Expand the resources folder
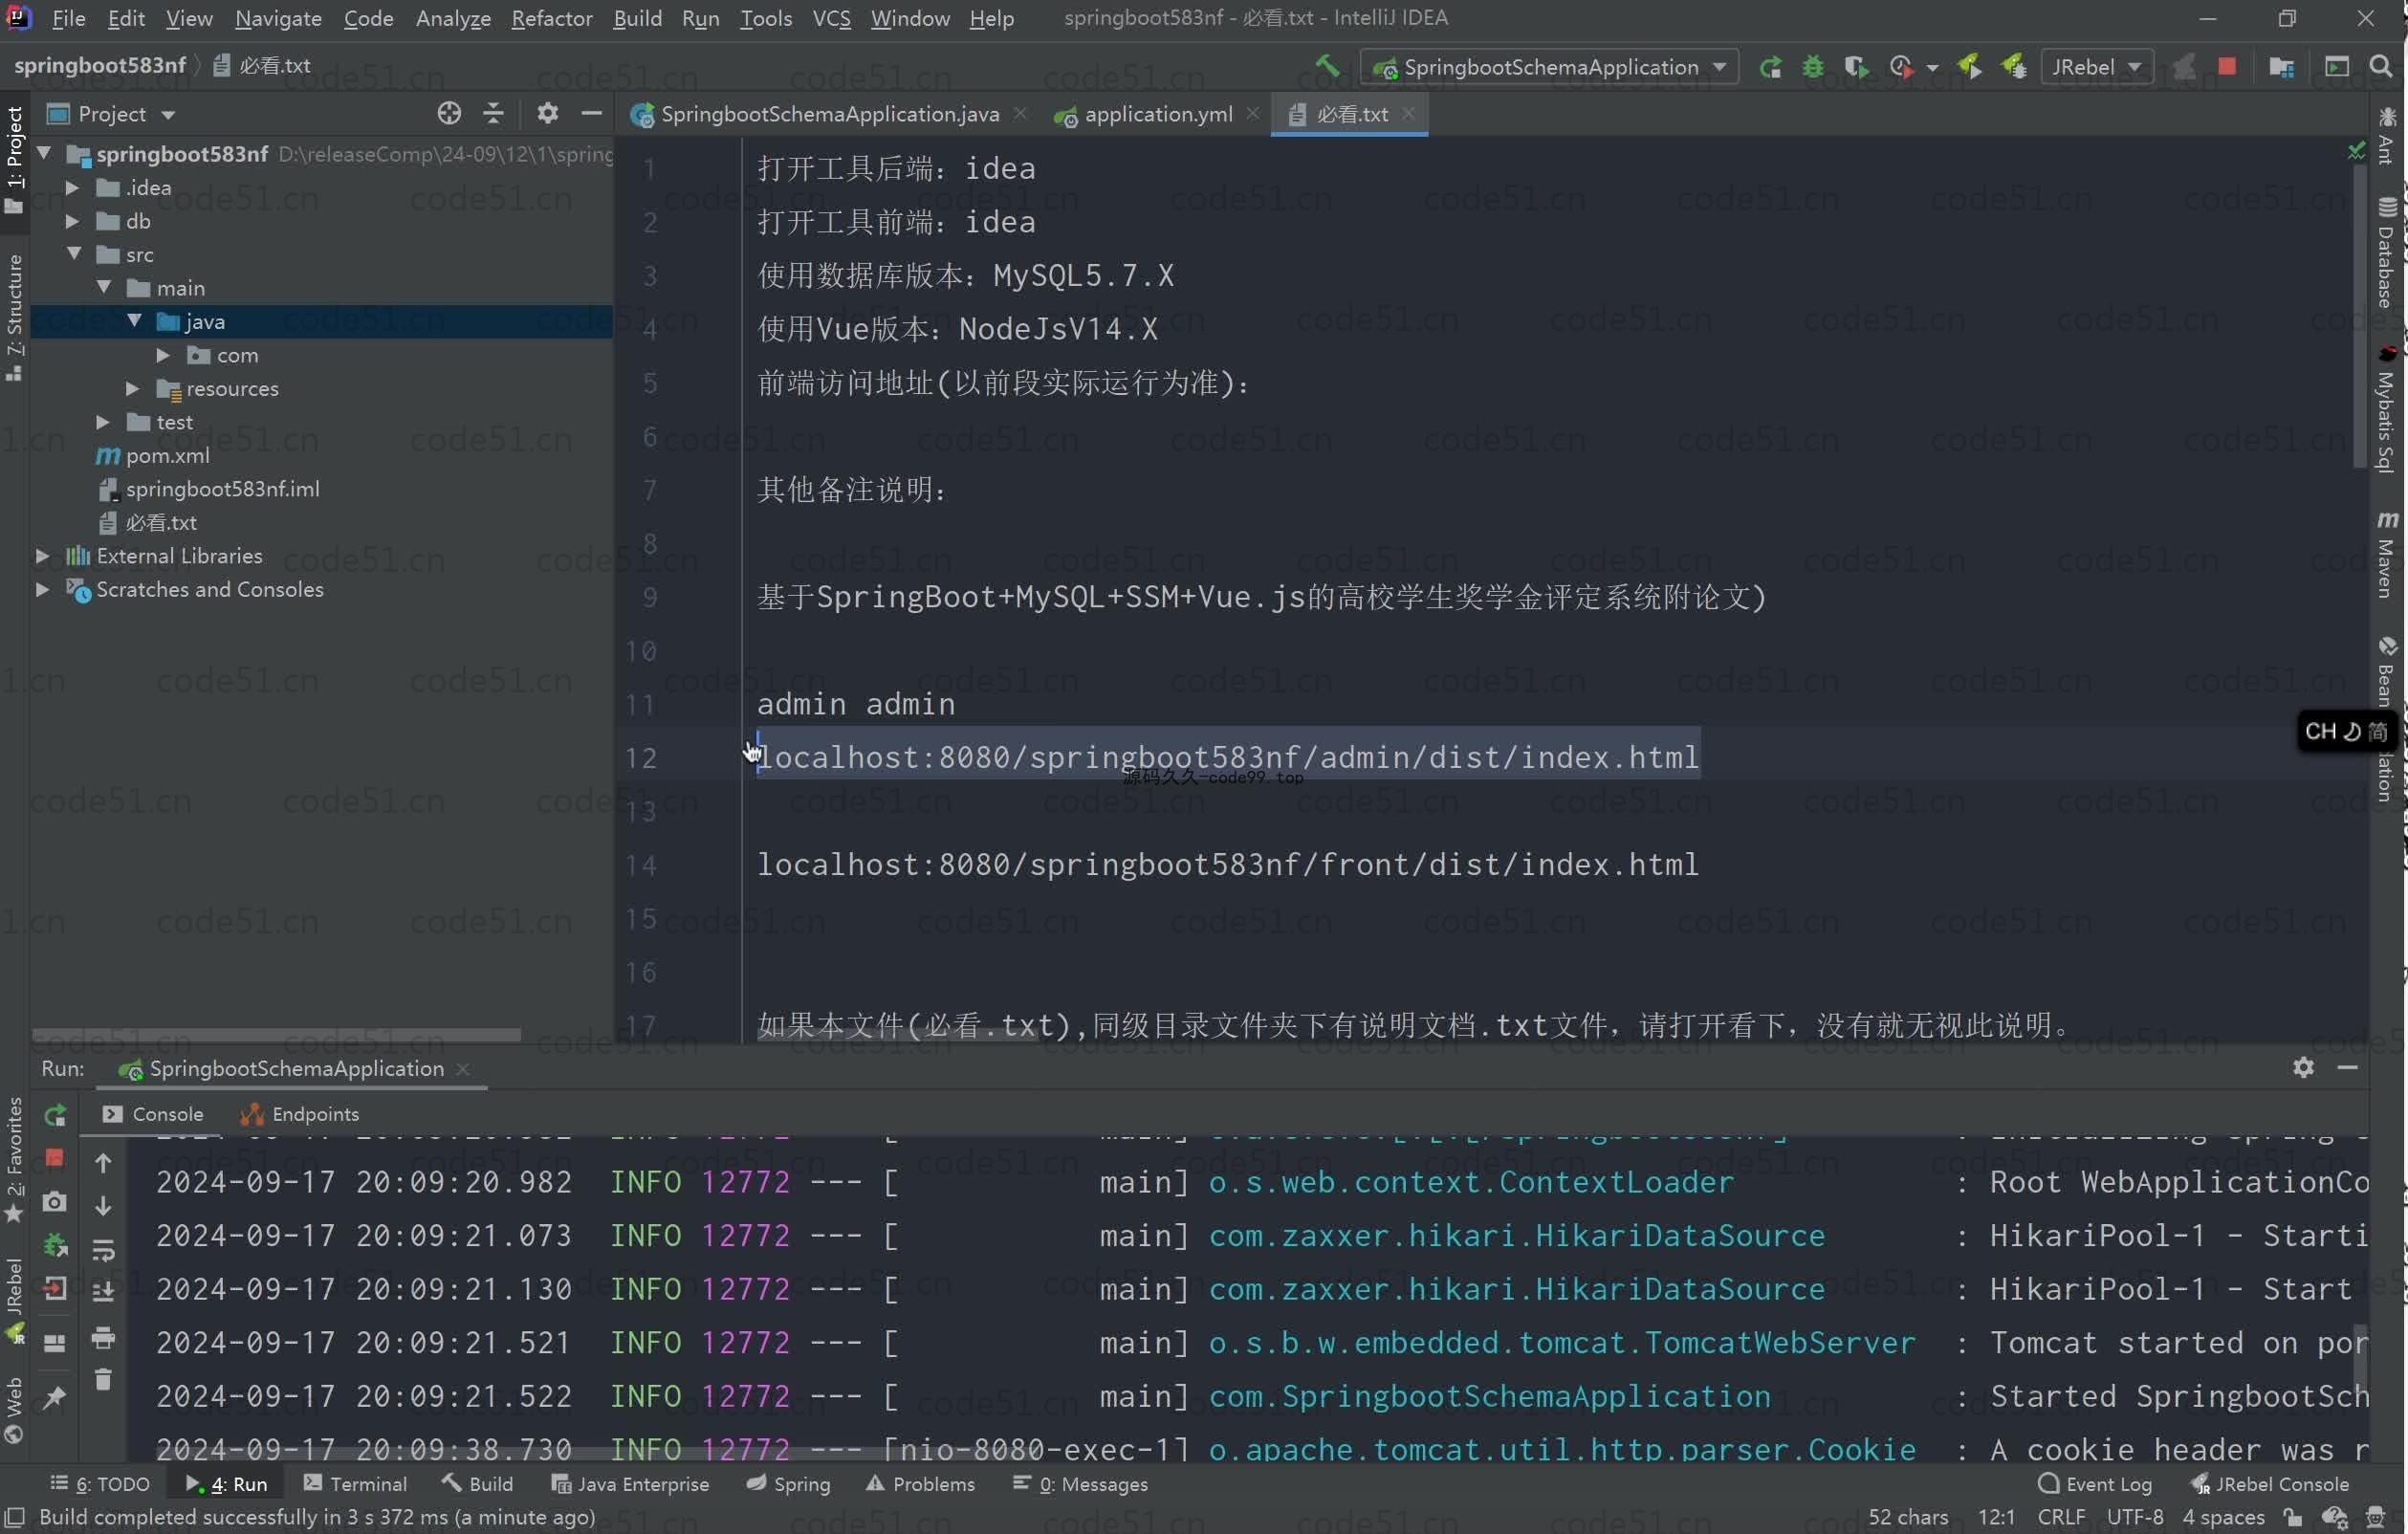 [x=132, y=388]
